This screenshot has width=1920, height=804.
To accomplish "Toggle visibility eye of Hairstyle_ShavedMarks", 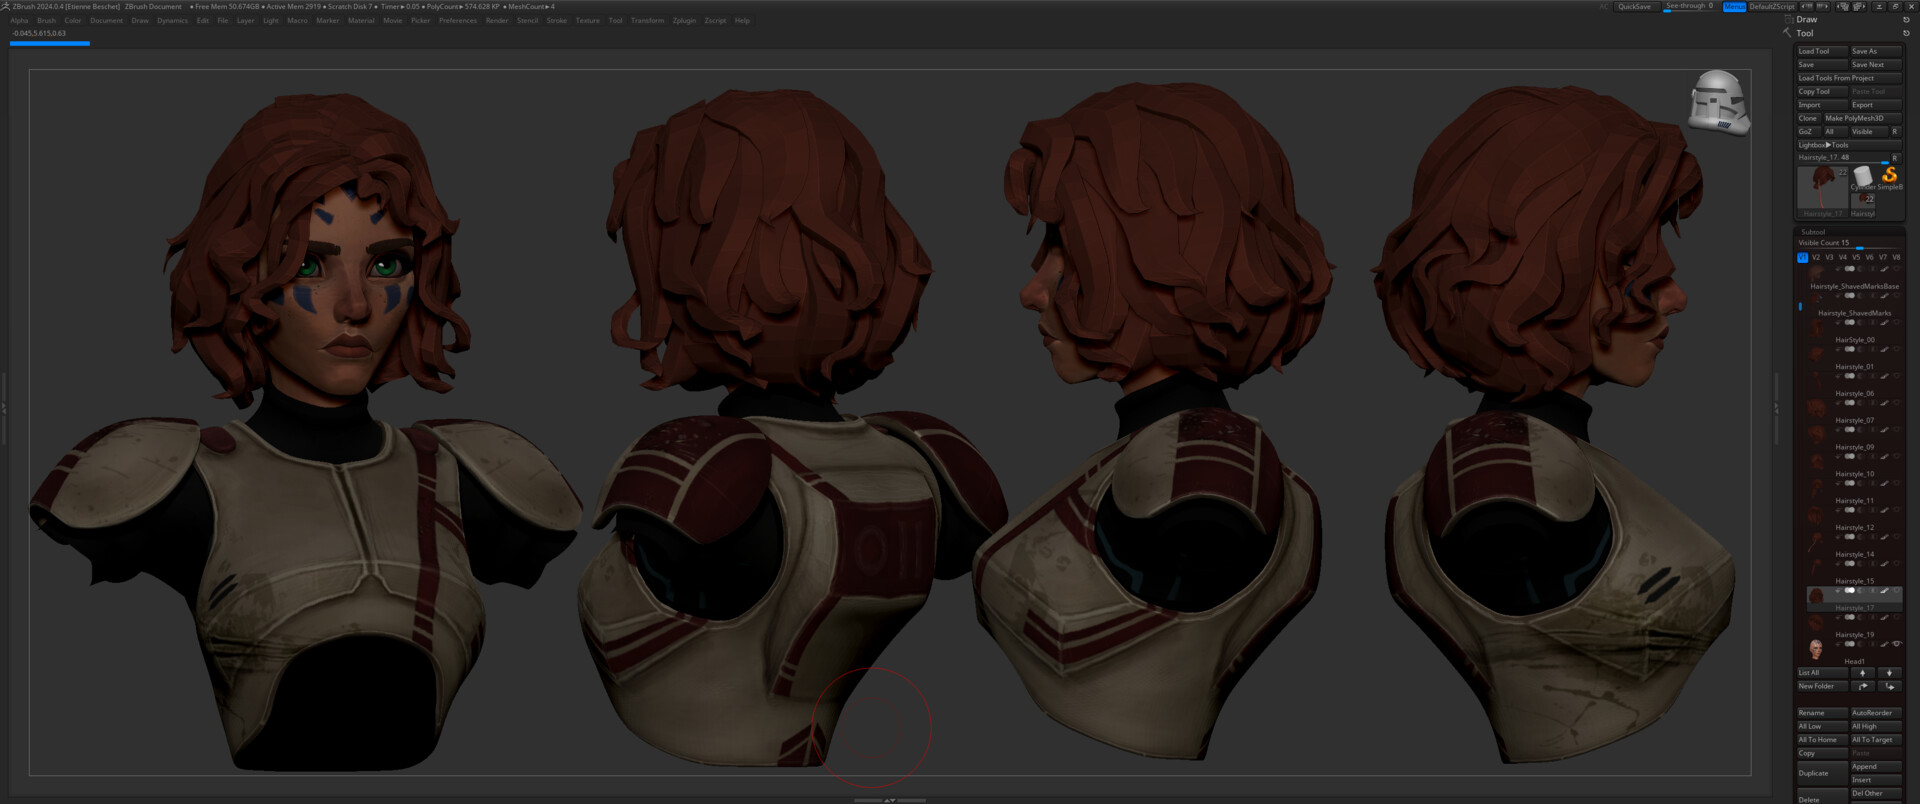I will click(1897, 296).
